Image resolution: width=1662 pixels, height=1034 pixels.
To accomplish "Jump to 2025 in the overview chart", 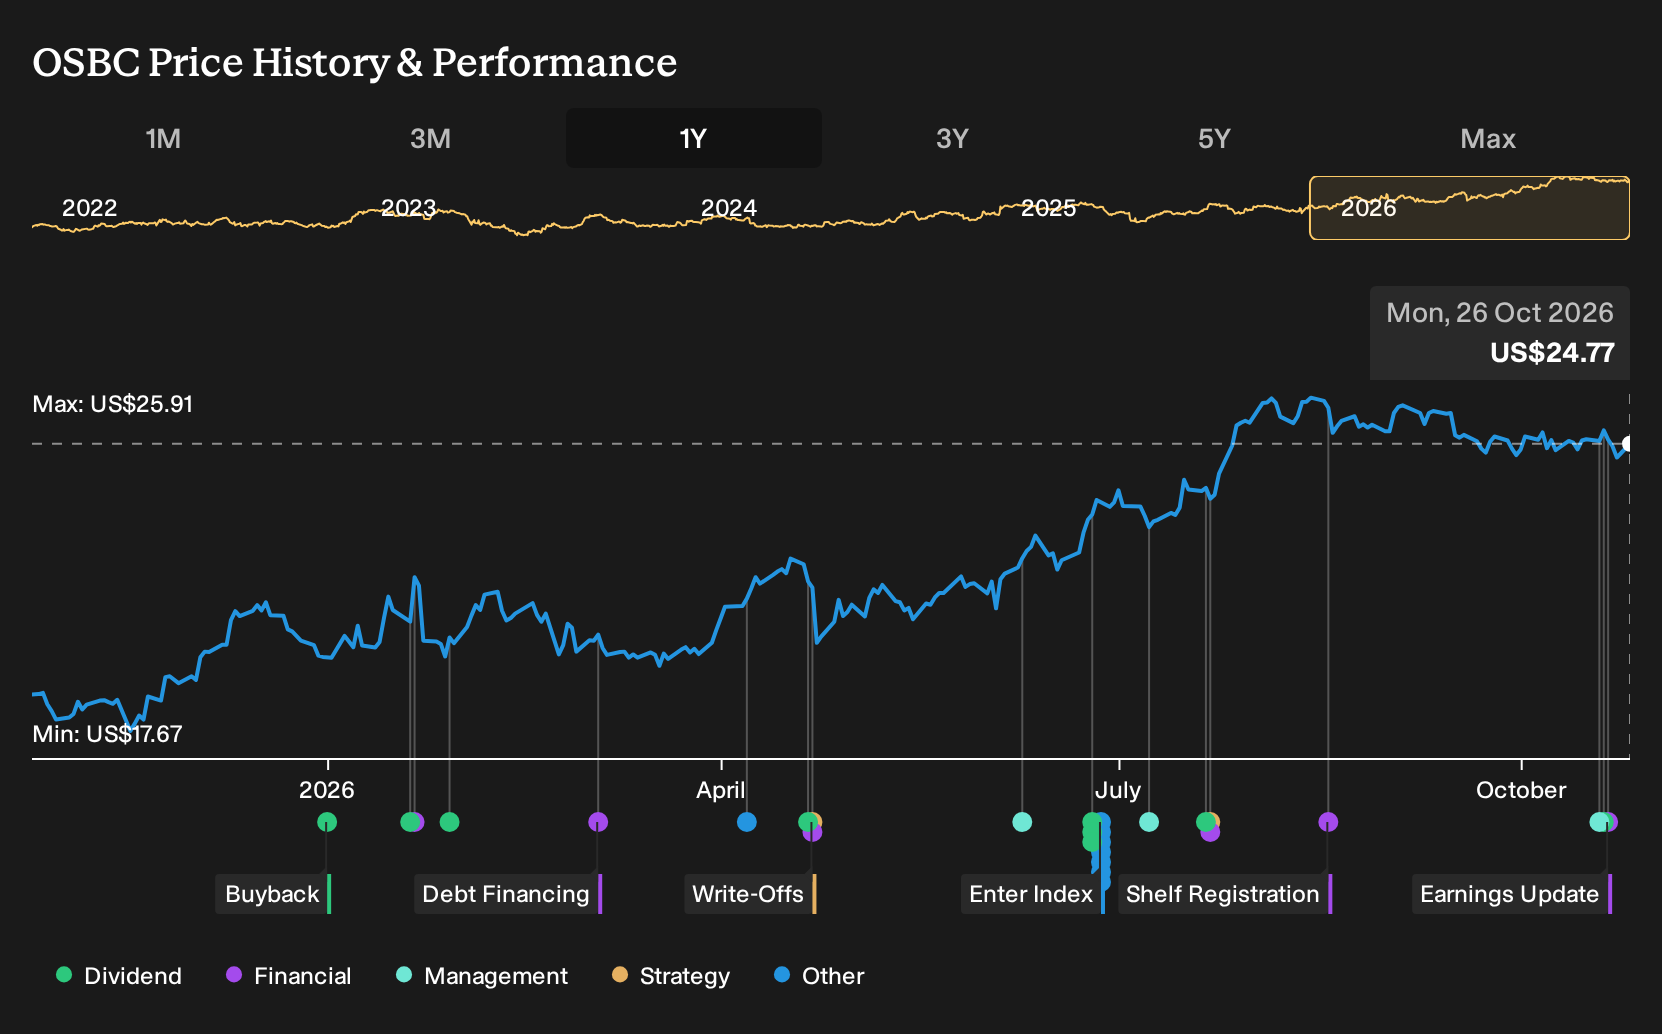I will (1049, 208).
